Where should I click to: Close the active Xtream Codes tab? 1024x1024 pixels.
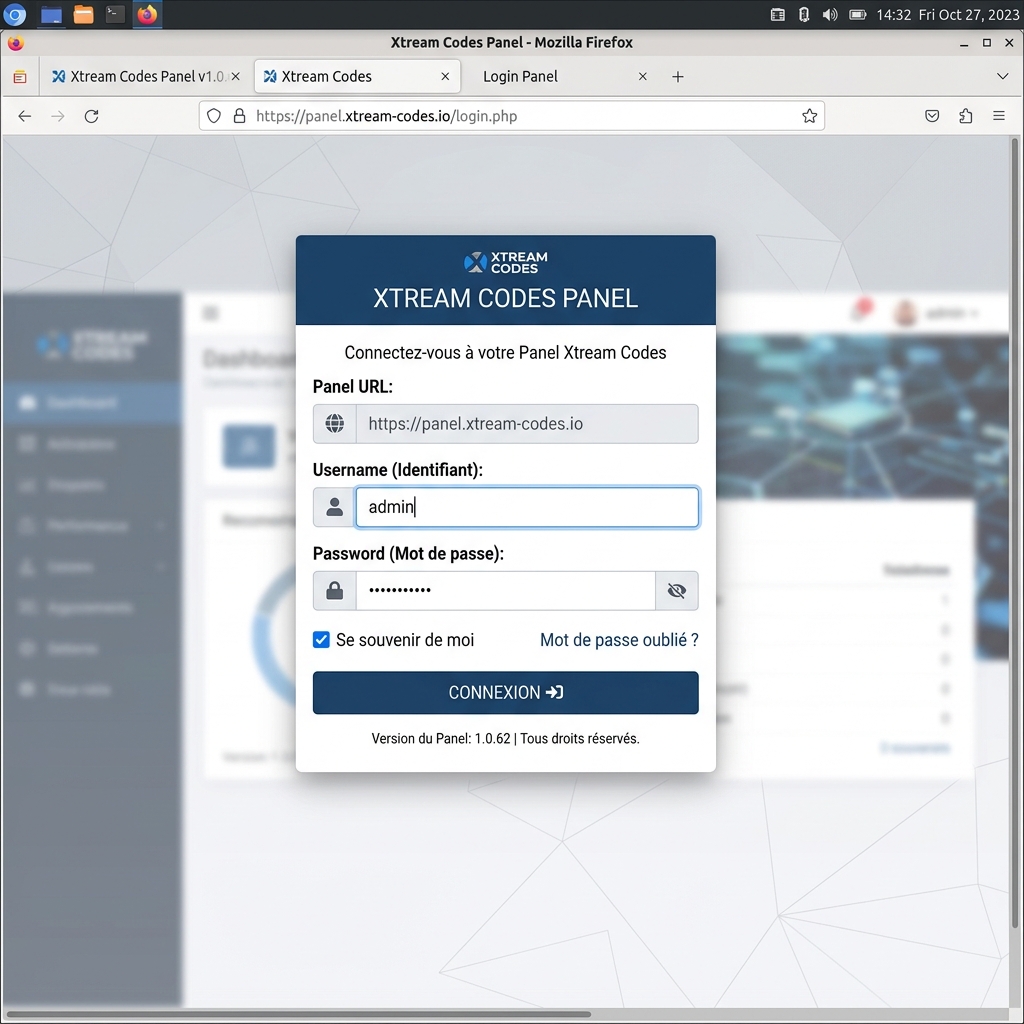[445, 76]
